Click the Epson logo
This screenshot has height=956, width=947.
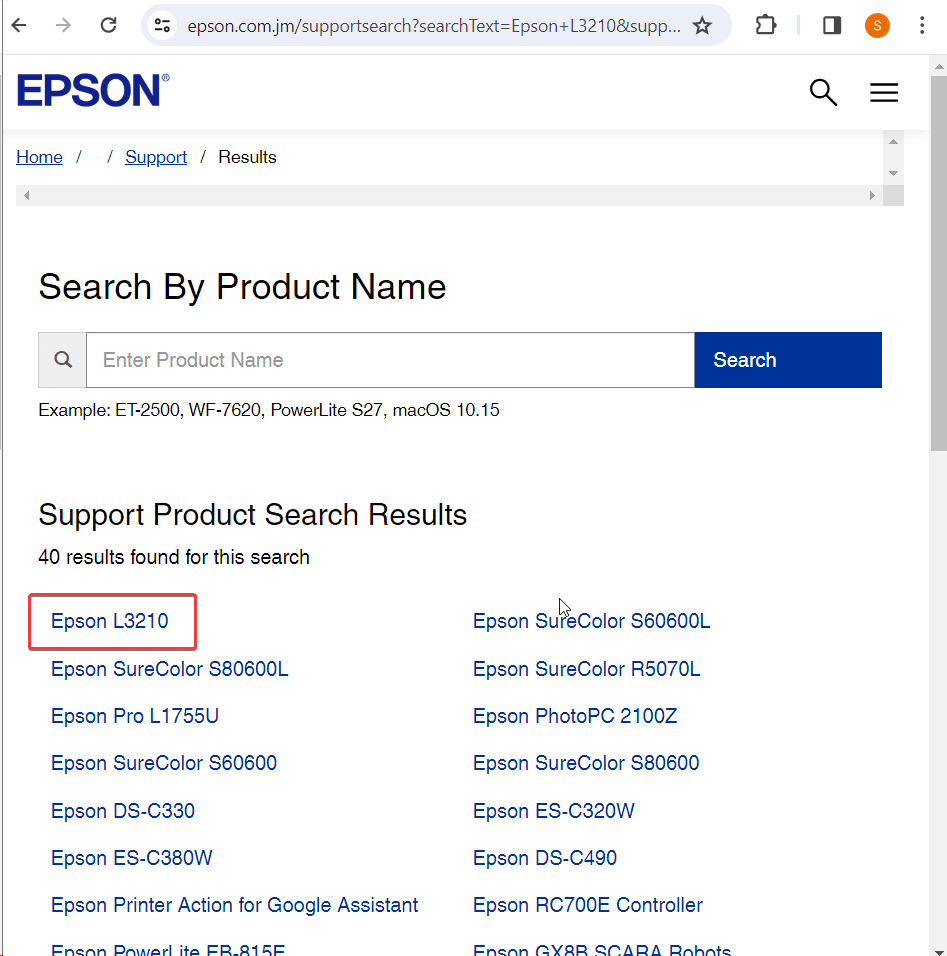[93, 91]
